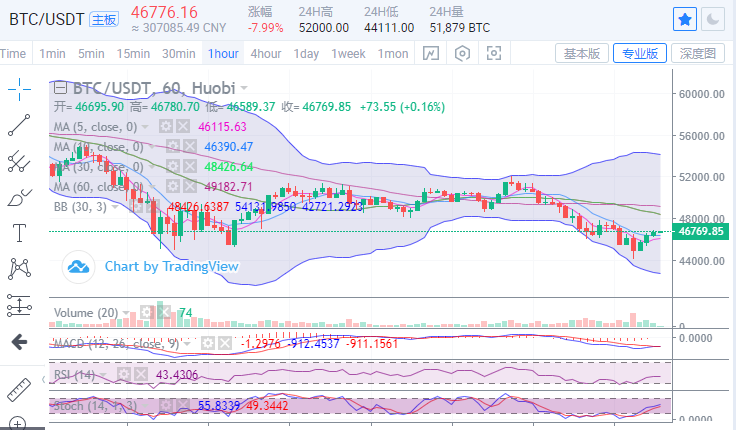736x430 pixels.
Task: Click the fullscreen snapshot icon
Action: [x=494, y=54]
